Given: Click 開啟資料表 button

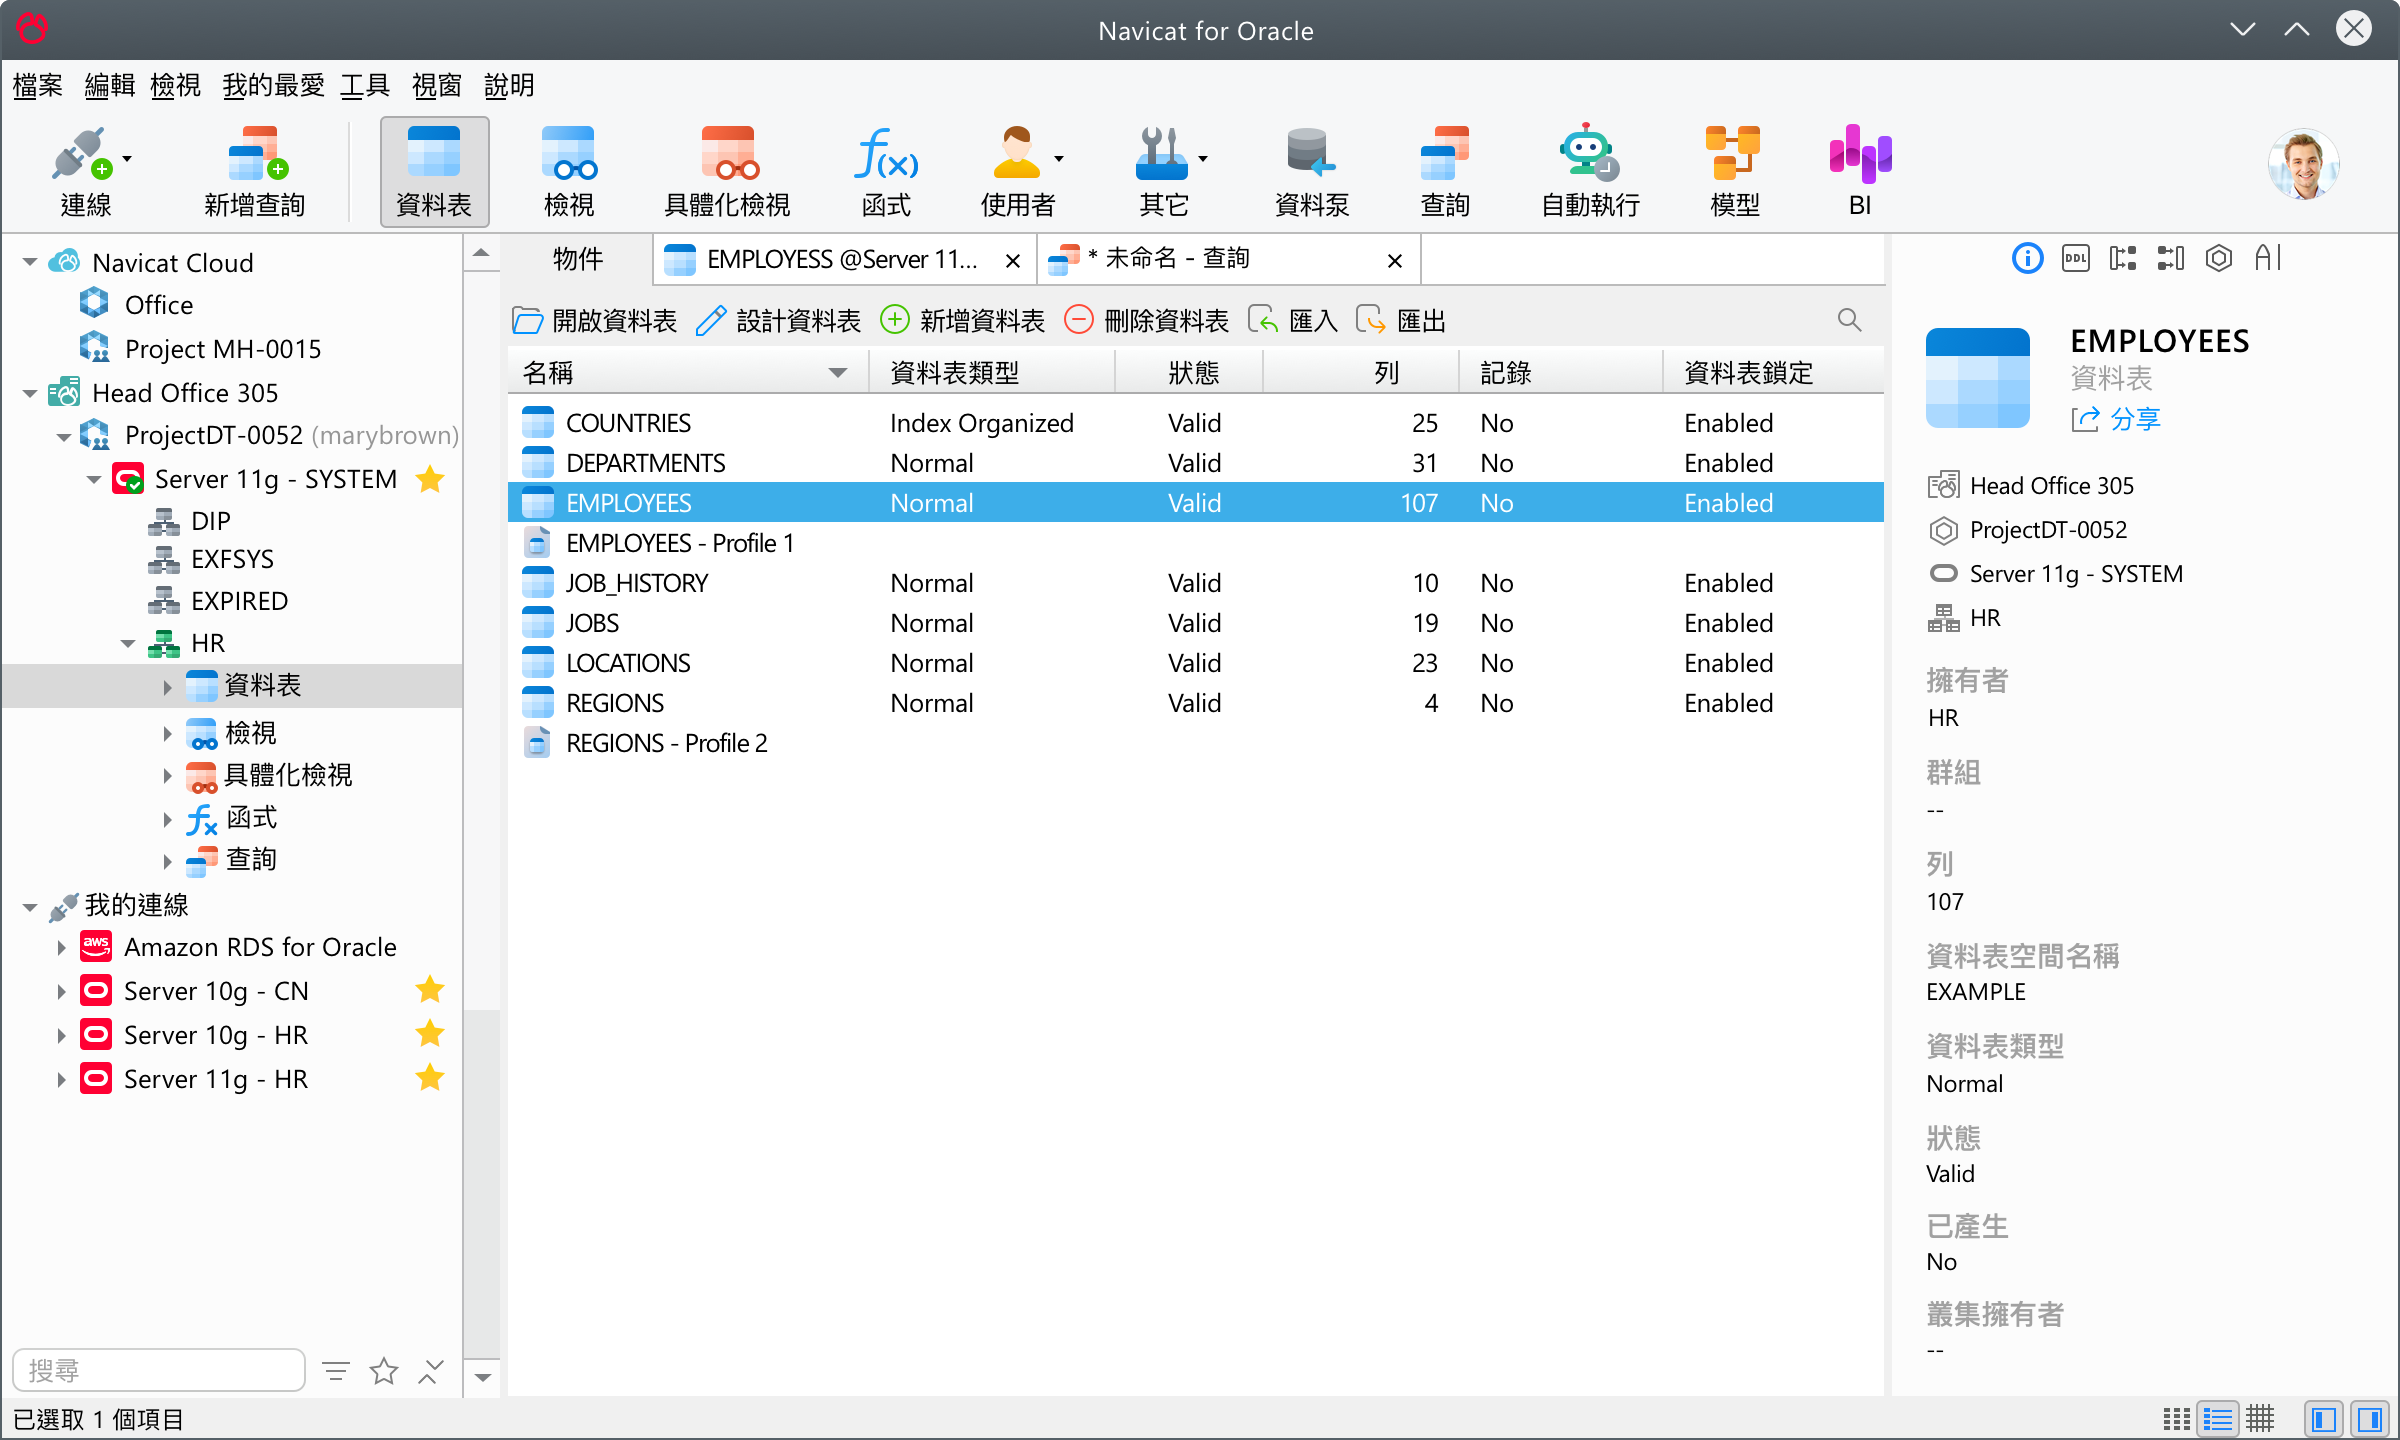Looking at the screenshot, I should coord(594,321).
